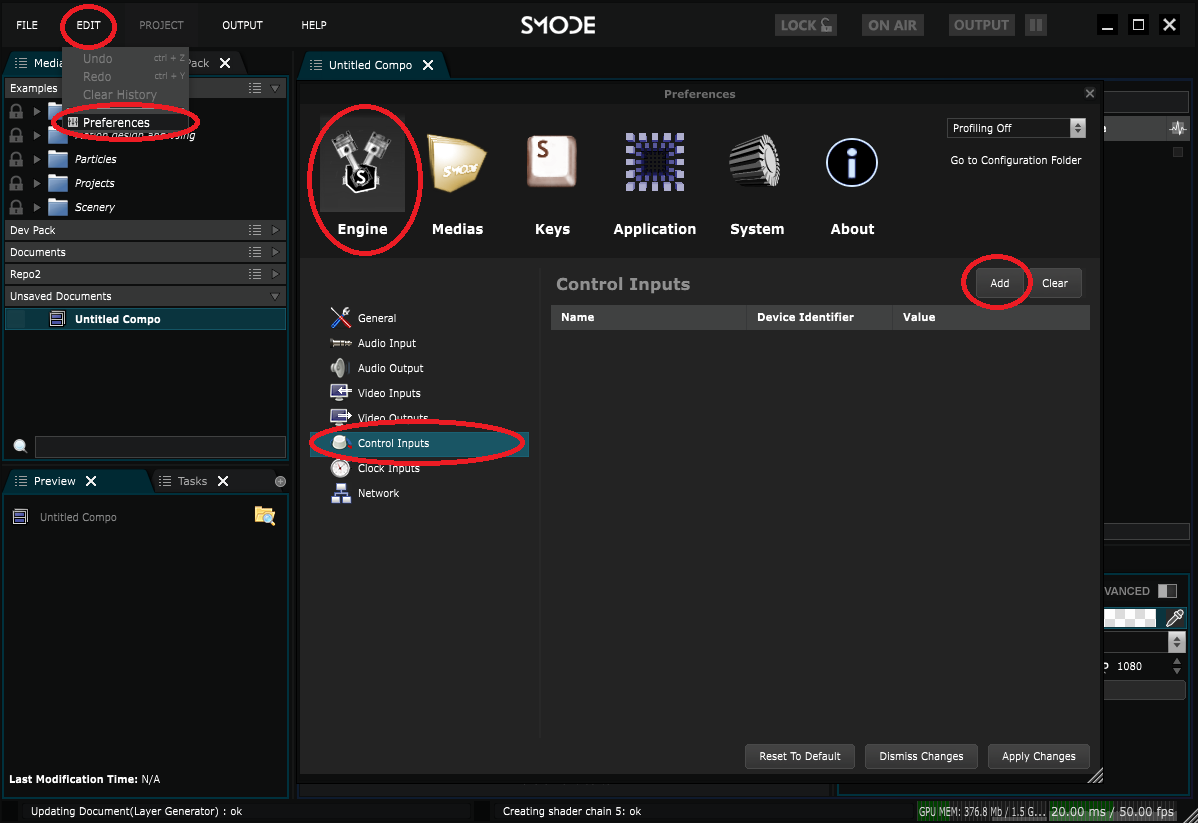This screenshot has height=823, width=1198.
Task: Select Untitled Compo in Unsaved Documents
Action: click(x=145, y=319)
